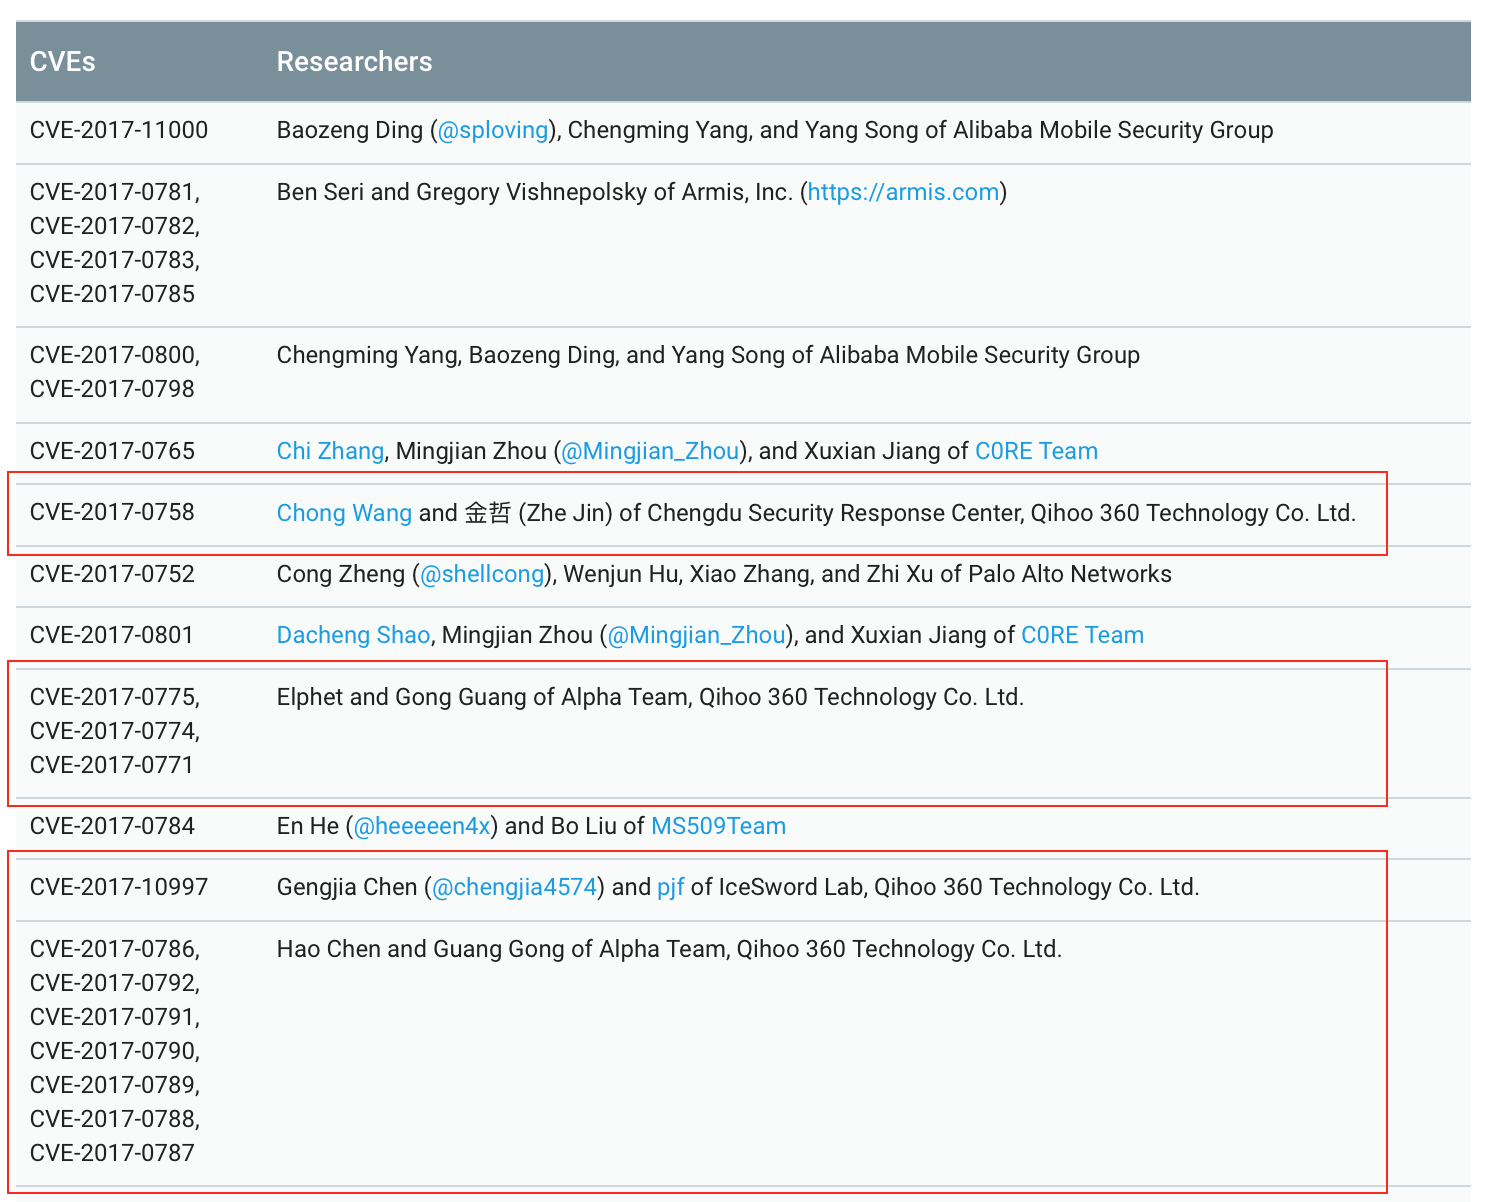1490x1202 pixels.
Task: Open C0RE Team link in CVE-2017-0765 row
Action: pyautogui.click(x=1036, y=451)
